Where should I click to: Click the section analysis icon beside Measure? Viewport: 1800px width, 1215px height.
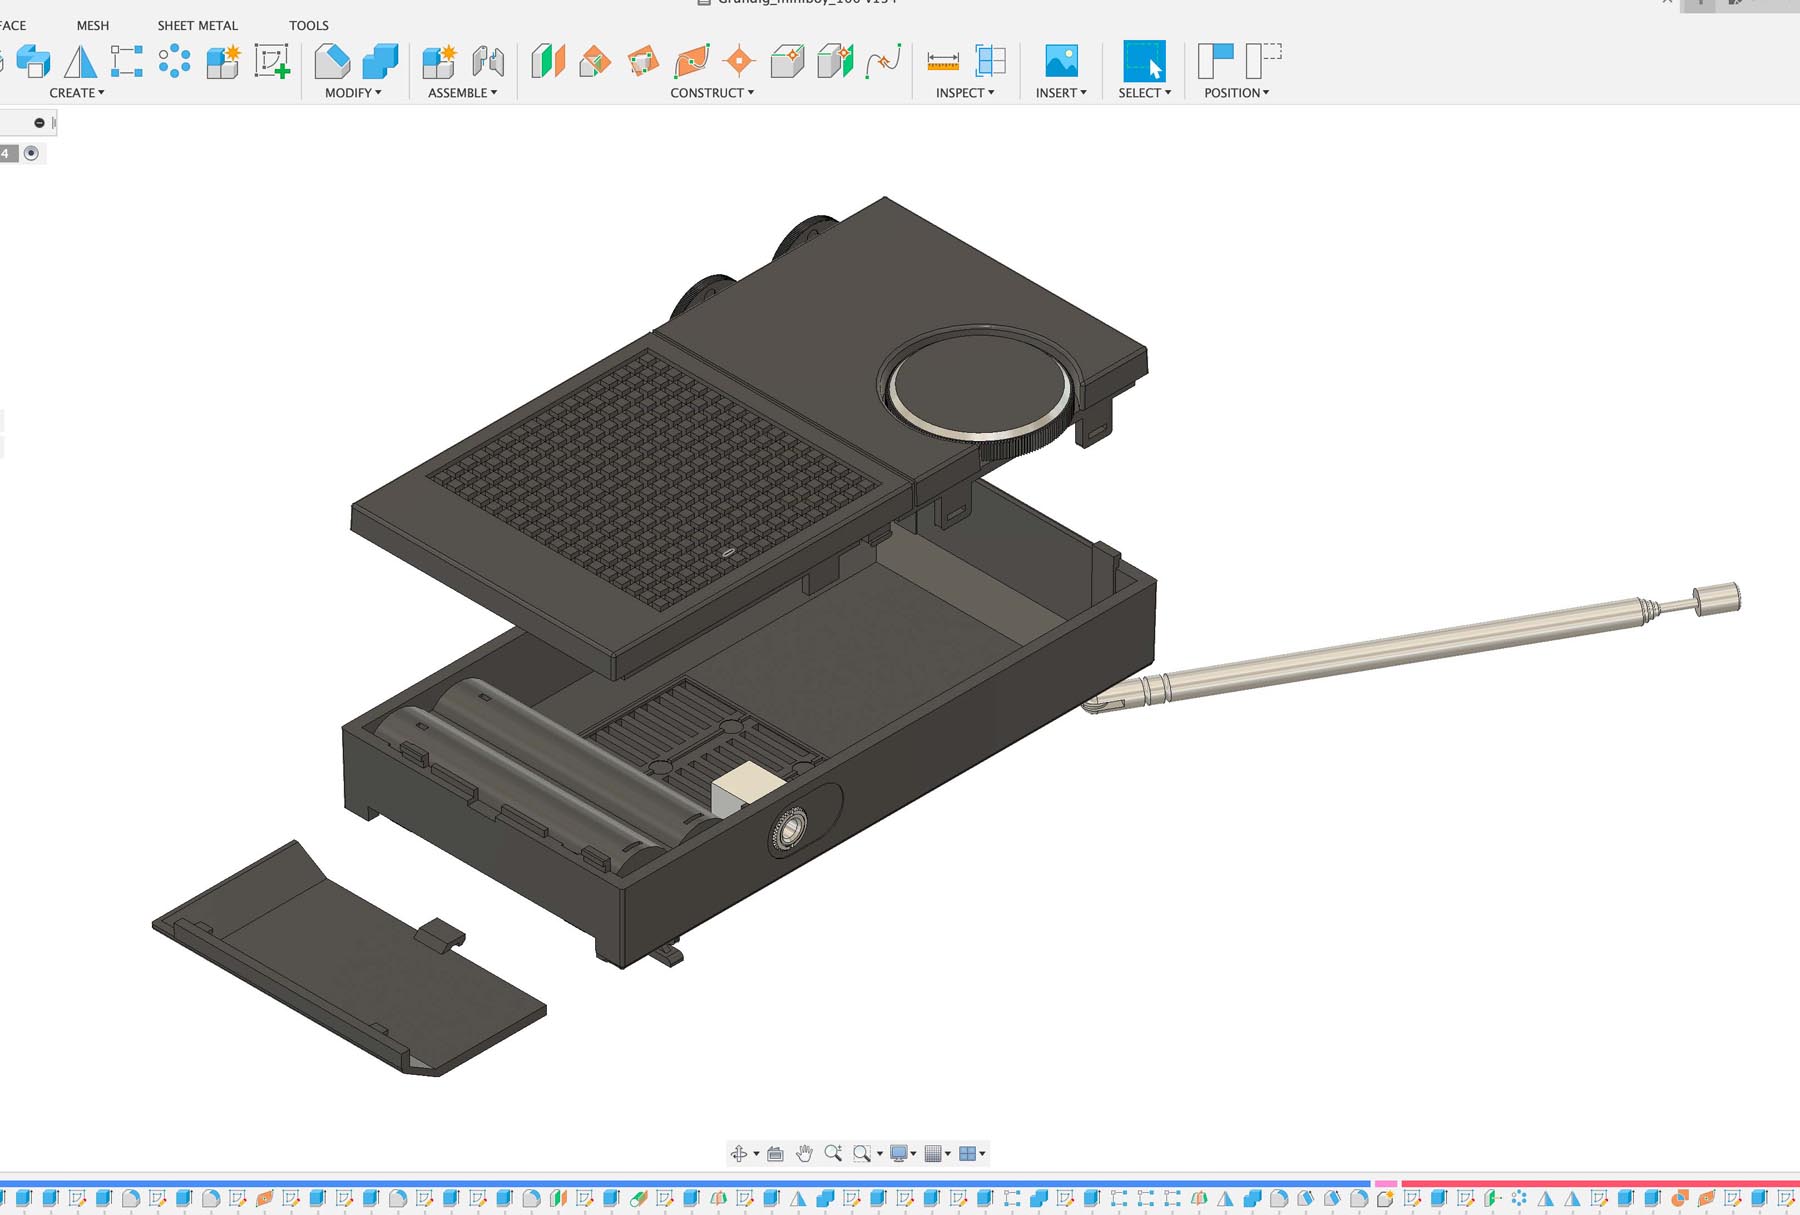(x=991, y=62)
